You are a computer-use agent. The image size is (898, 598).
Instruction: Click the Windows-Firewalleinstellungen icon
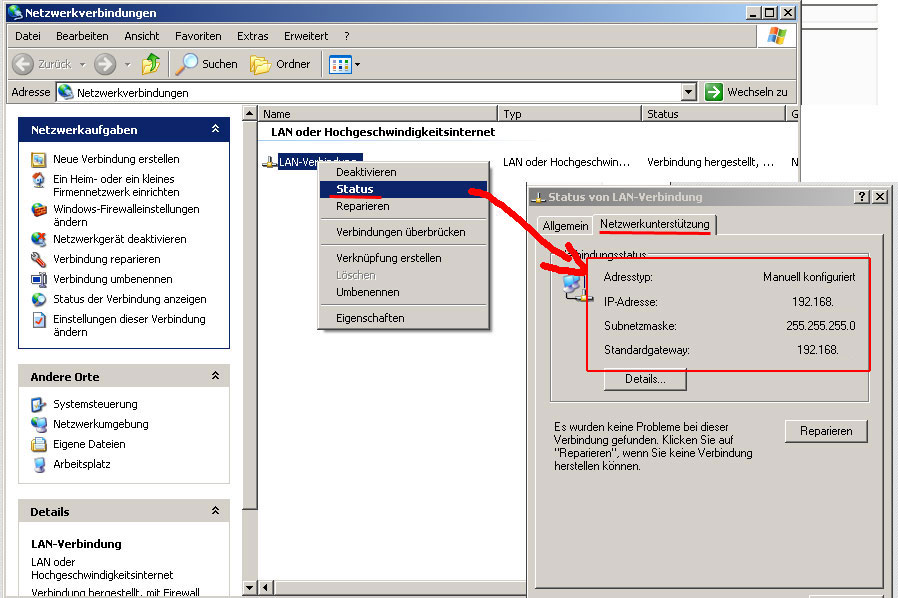[x=38, y=210]
